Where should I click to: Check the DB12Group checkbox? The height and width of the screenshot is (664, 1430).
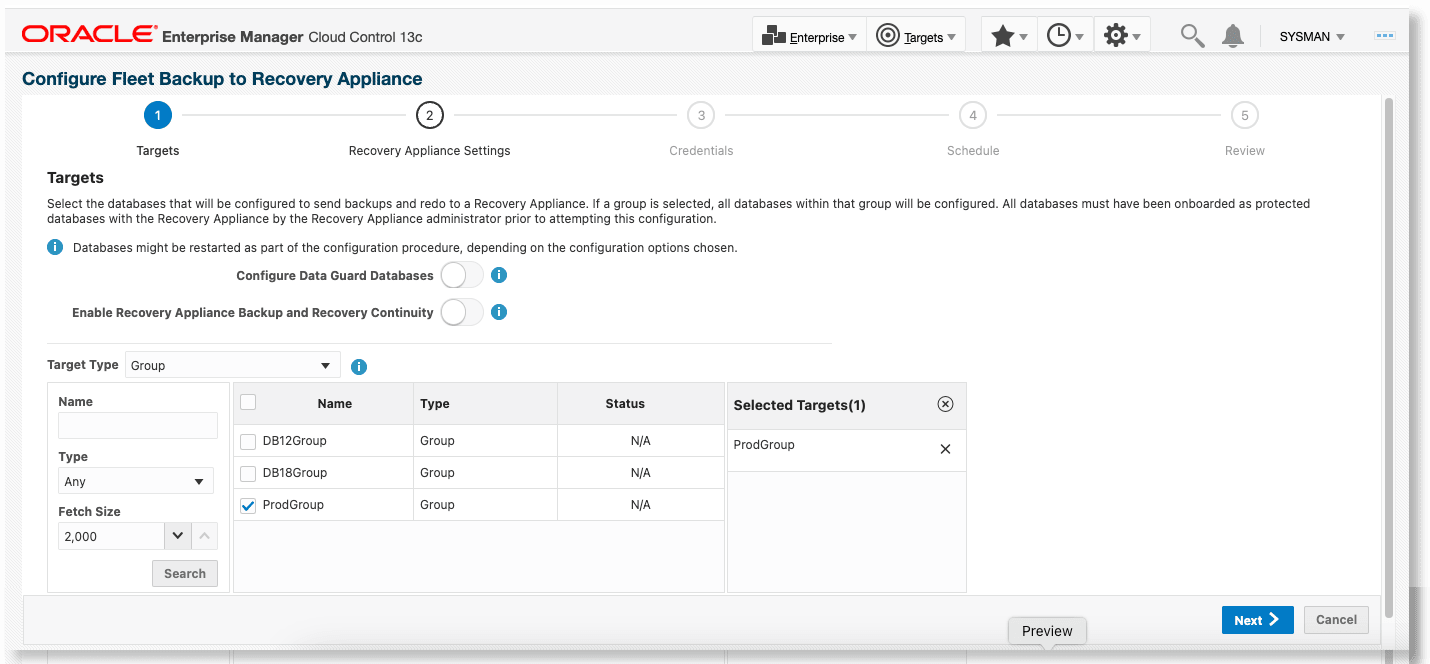click(247, 441)
